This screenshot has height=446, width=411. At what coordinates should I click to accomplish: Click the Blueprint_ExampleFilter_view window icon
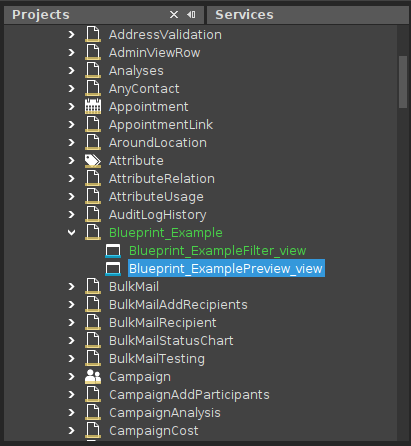113,251
